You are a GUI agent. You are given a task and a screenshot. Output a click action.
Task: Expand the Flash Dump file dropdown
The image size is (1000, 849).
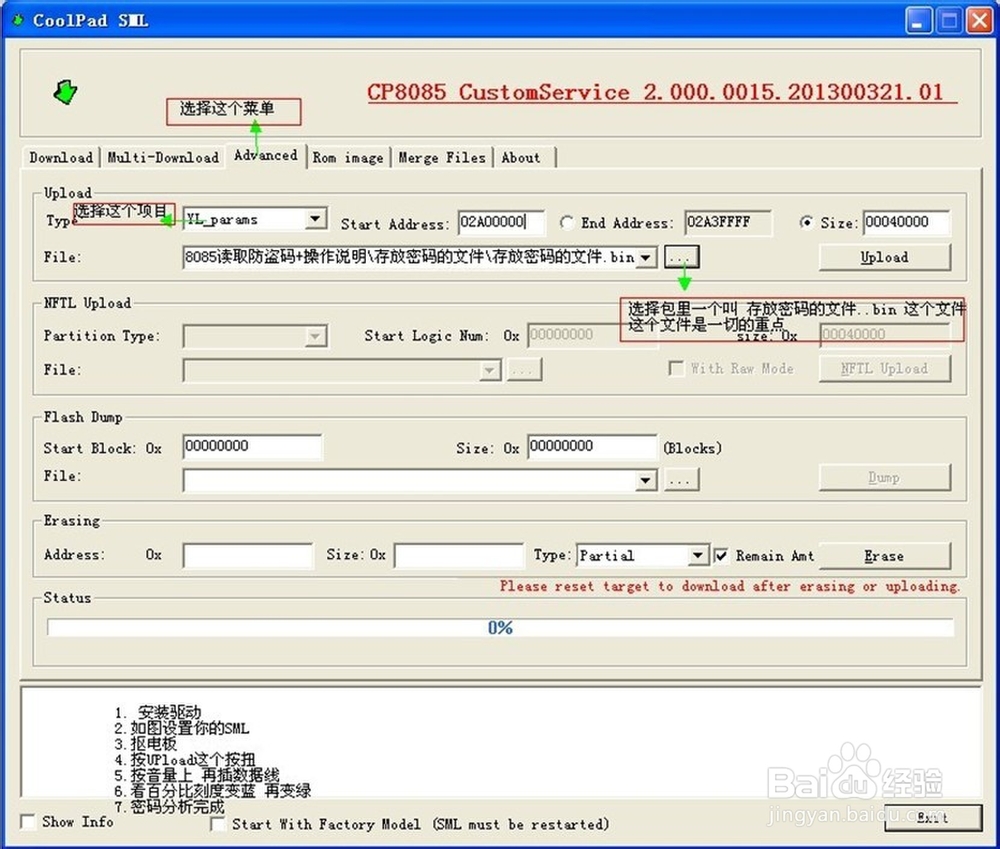coord(645,480)
